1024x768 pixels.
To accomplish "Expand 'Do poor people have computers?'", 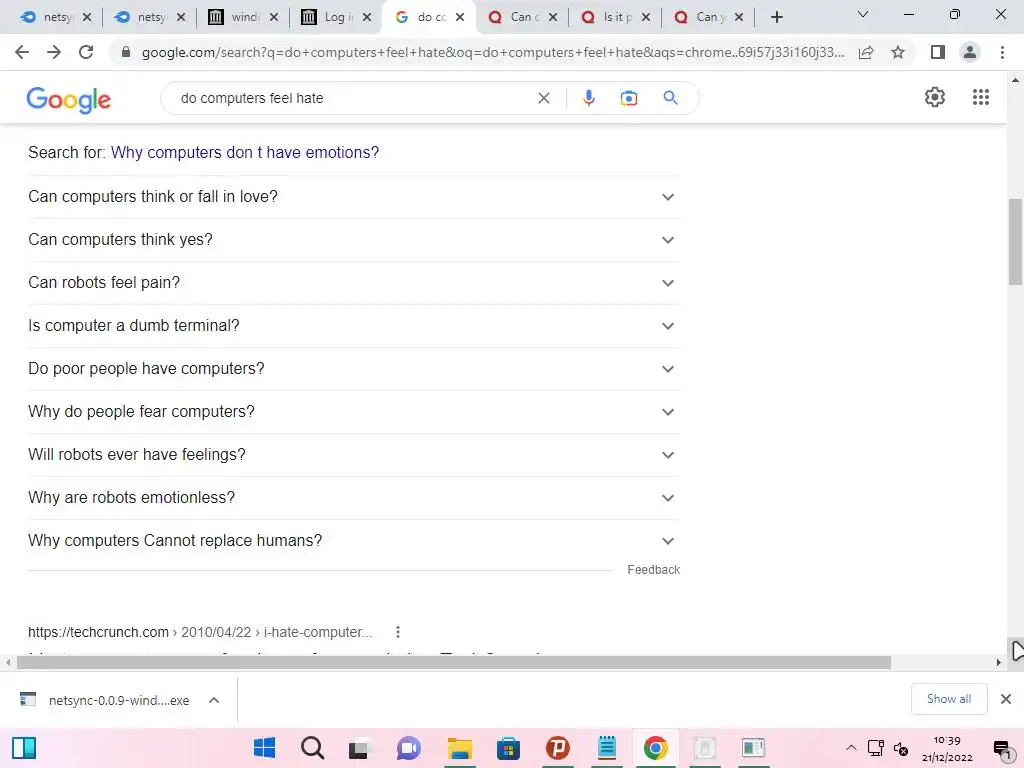I will click(354, 369).
